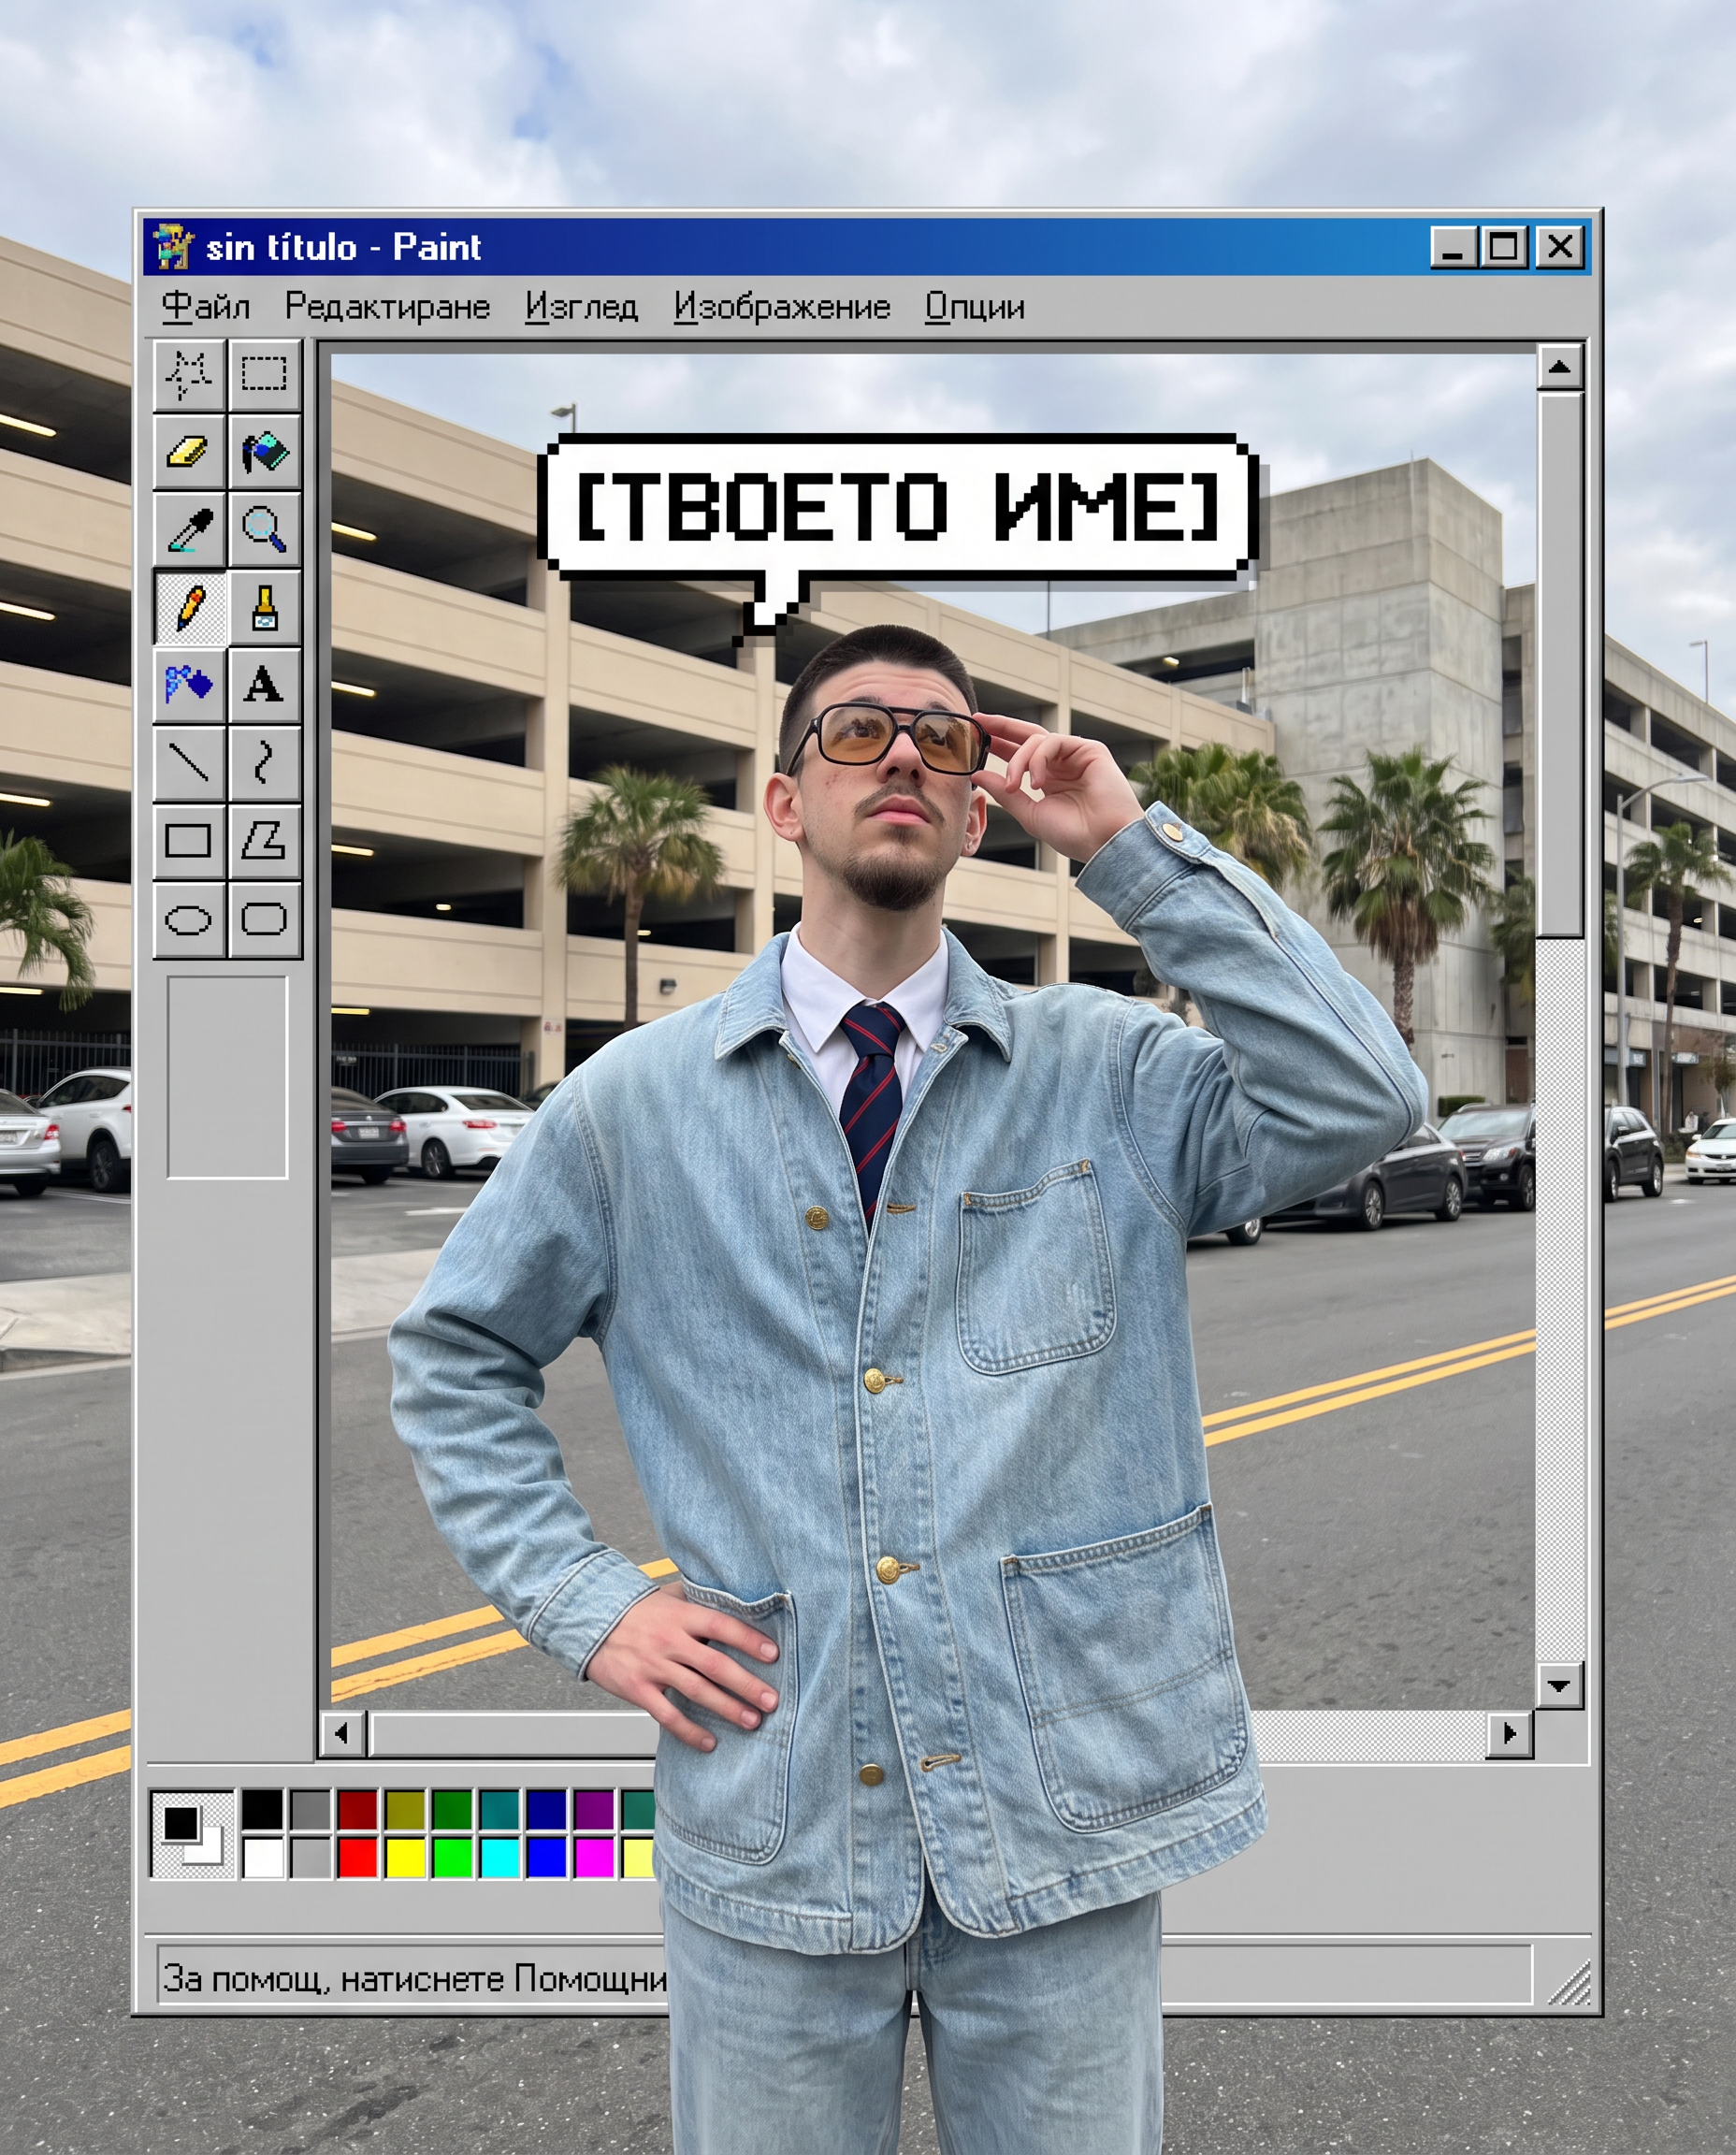This screenshot has height=2155, width=1736.
Task: Pick the purple palette swatch
Action: point(594,1809)
